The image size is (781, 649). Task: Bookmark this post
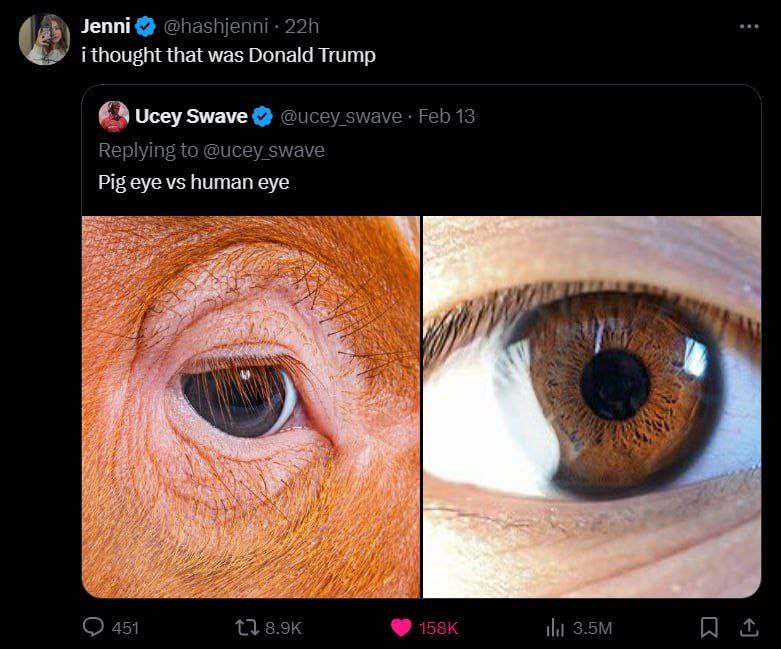click(709, 627)
